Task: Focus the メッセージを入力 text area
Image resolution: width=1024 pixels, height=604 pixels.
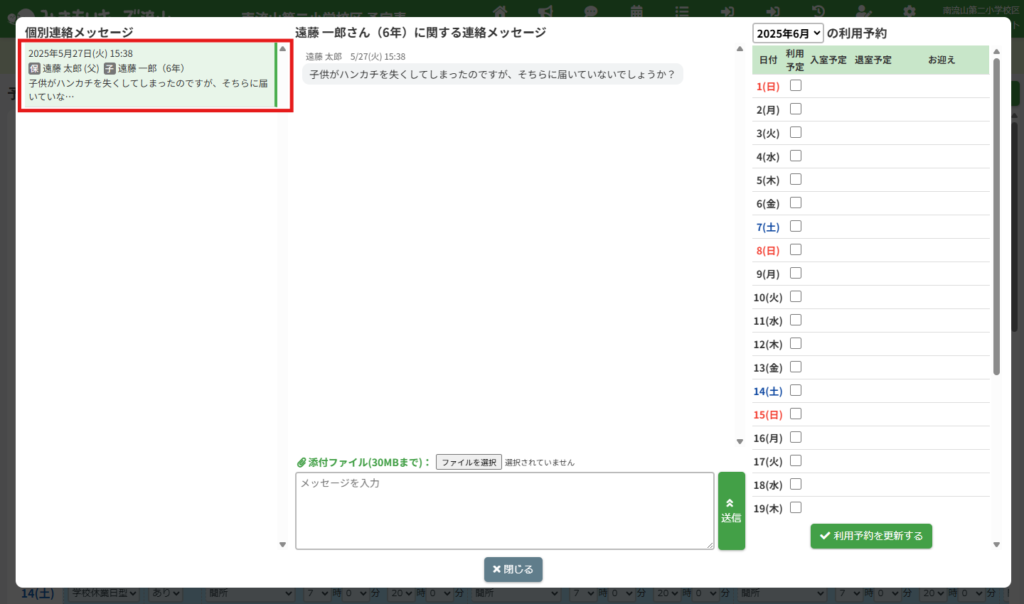Action: coord(504,511)
